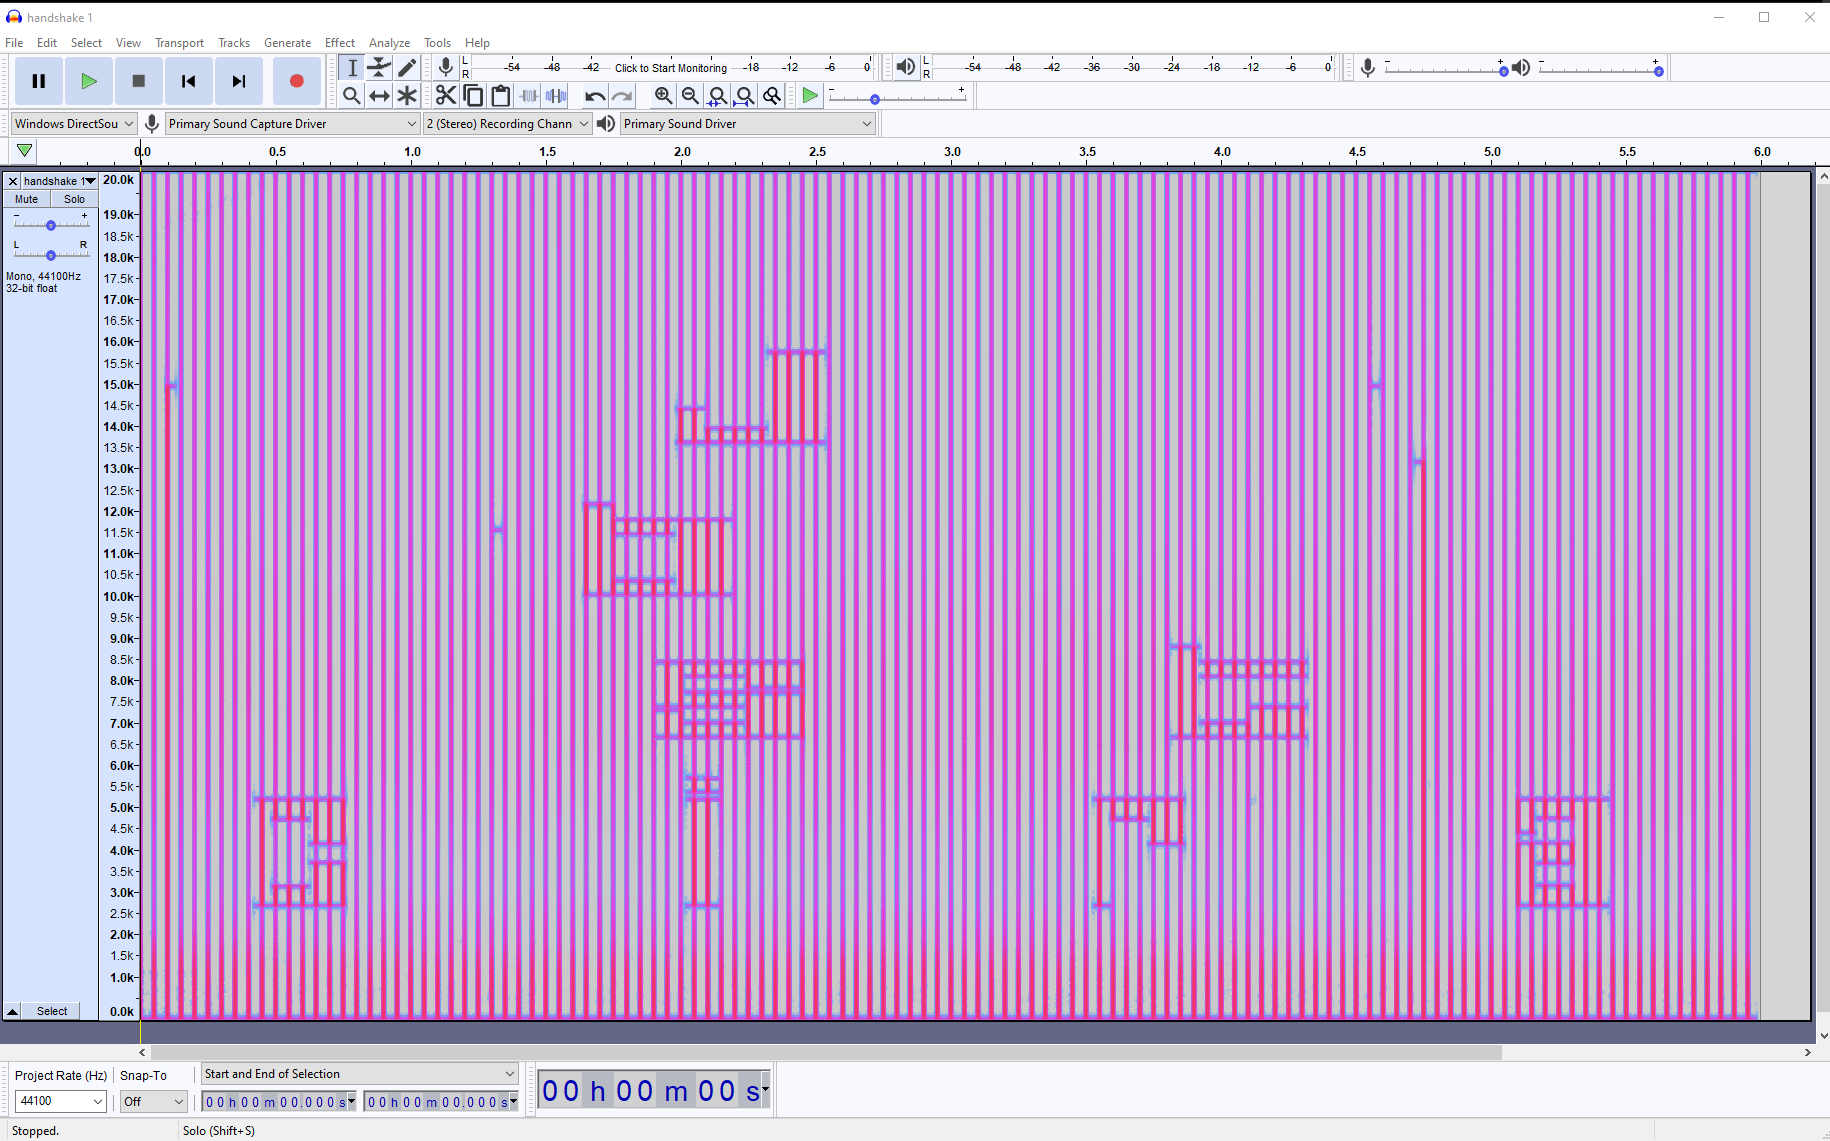Select the Envelope tool
The width and height of the screenshot is (1830, 1141).
click(379, 67)
